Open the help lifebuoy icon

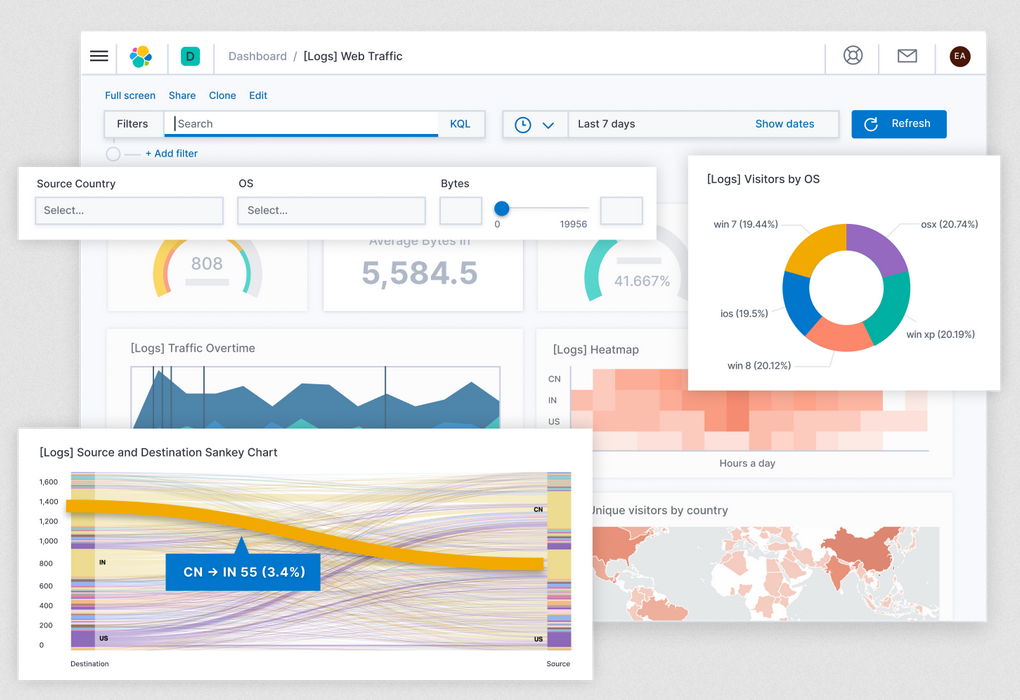(853, 56)
